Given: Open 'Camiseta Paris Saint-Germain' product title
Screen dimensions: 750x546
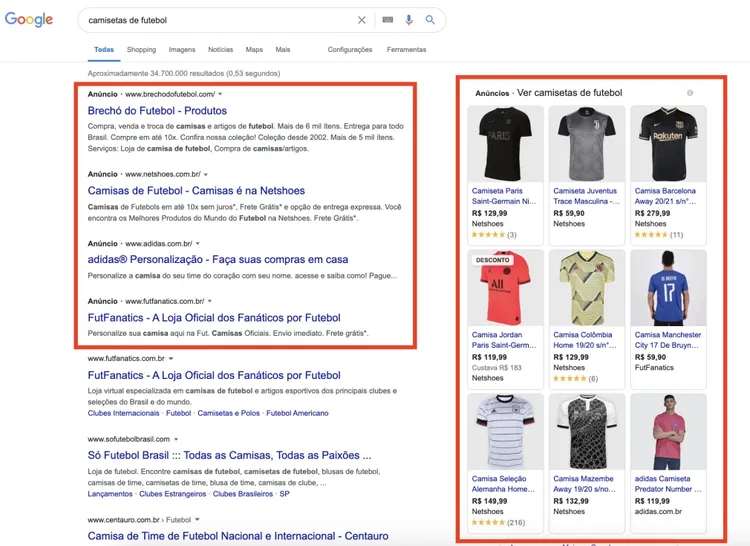Looking at the screenshot, I should 504,196.
